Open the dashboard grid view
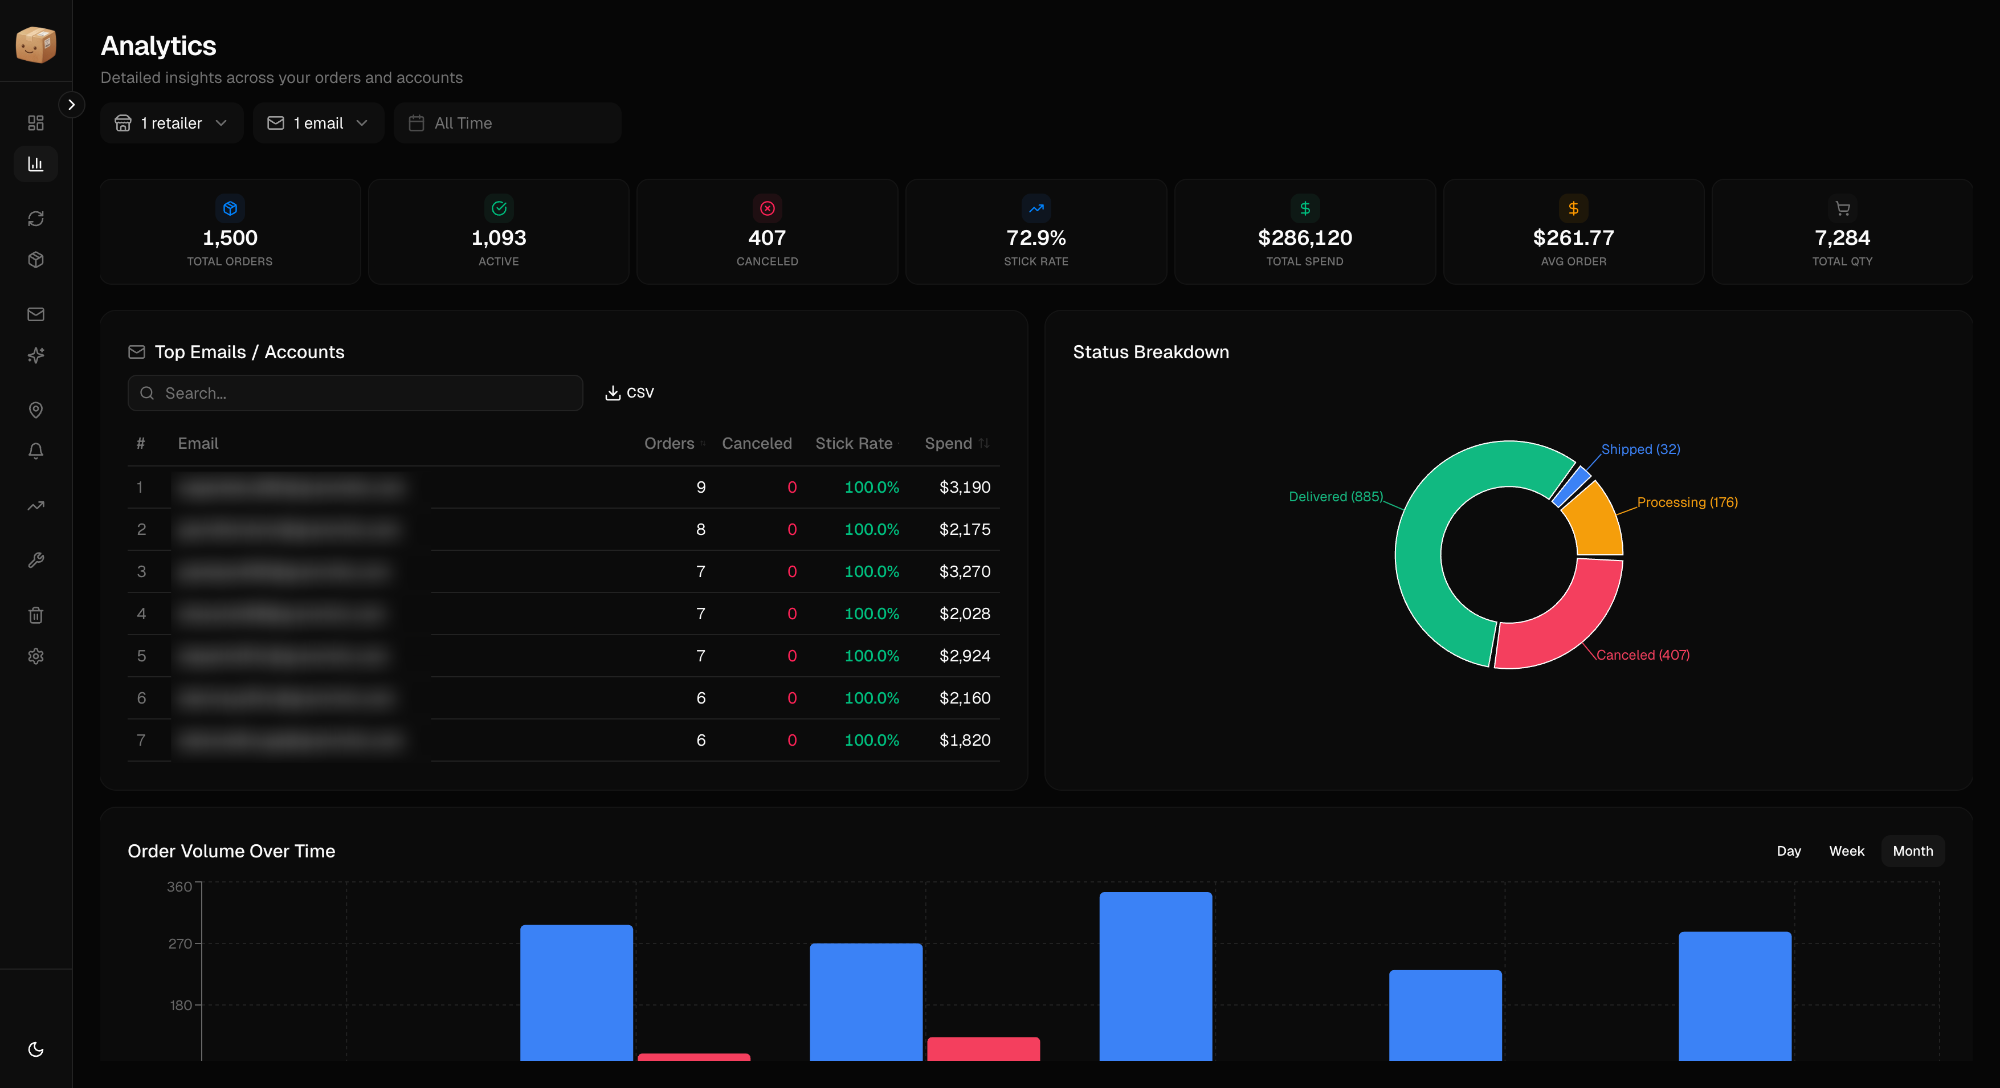The height and width of the screenshot is (1088, 2000). [x=36, y=122]
